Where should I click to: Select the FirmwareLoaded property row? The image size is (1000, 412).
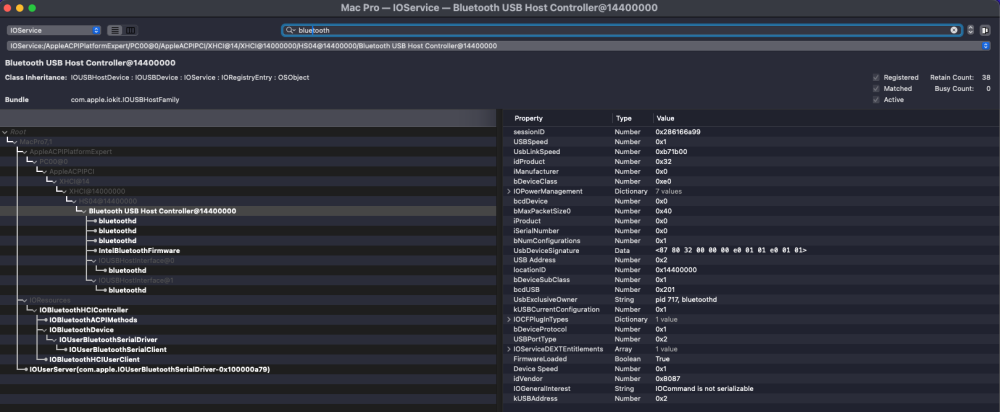751,359
